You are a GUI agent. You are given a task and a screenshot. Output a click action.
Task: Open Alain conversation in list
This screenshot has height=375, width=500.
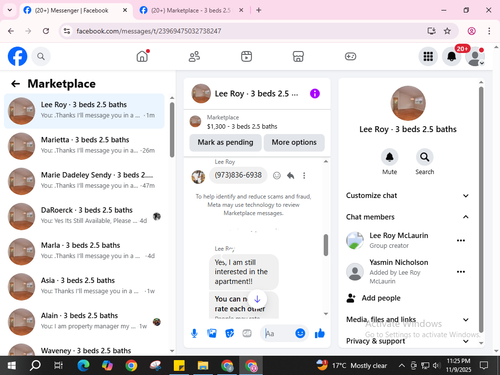84,322
